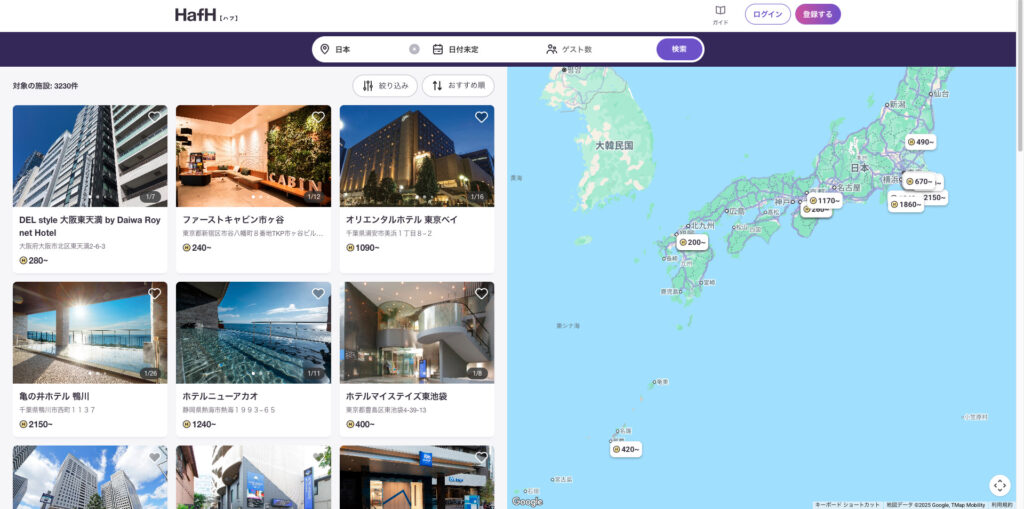
Task: Open the ガイド guide book icon
Action: [x=720, y=14]
